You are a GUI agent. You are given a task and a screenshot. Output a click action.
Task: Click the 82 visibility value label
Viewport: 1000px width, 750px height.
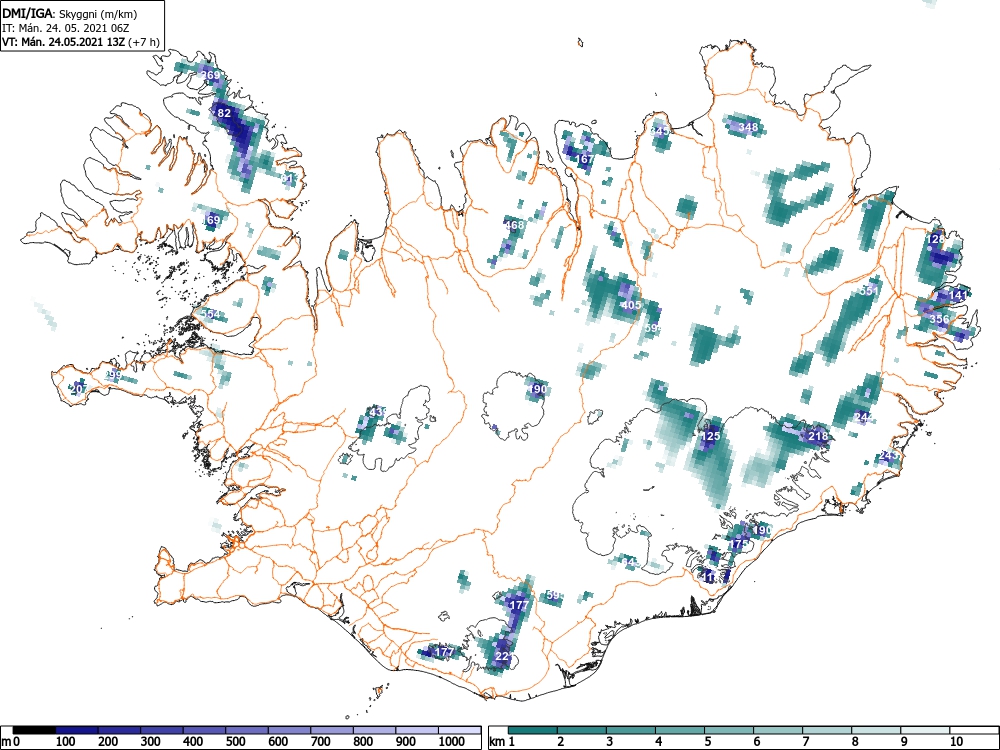coord(224,114)
